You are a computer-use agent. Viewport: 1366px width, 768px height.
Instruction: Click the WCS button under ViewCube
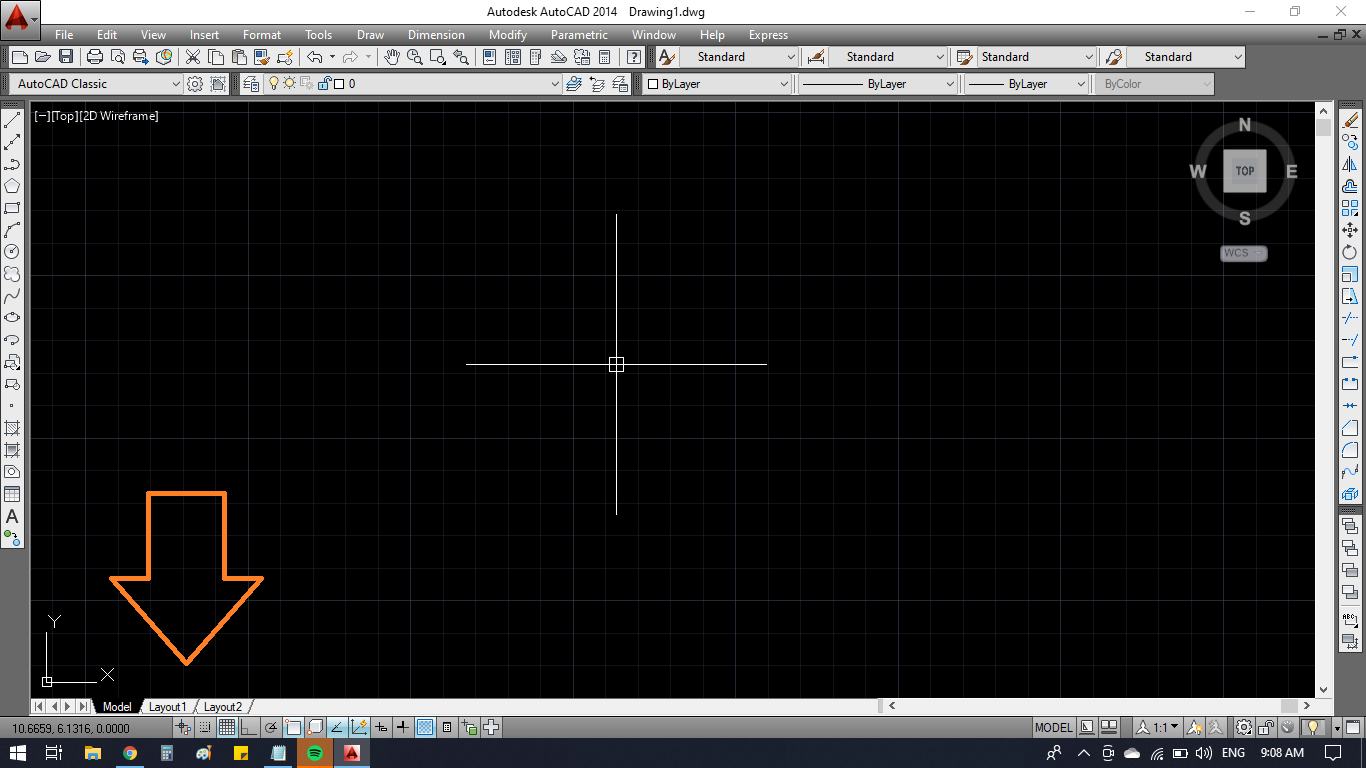click(1243, 253)
